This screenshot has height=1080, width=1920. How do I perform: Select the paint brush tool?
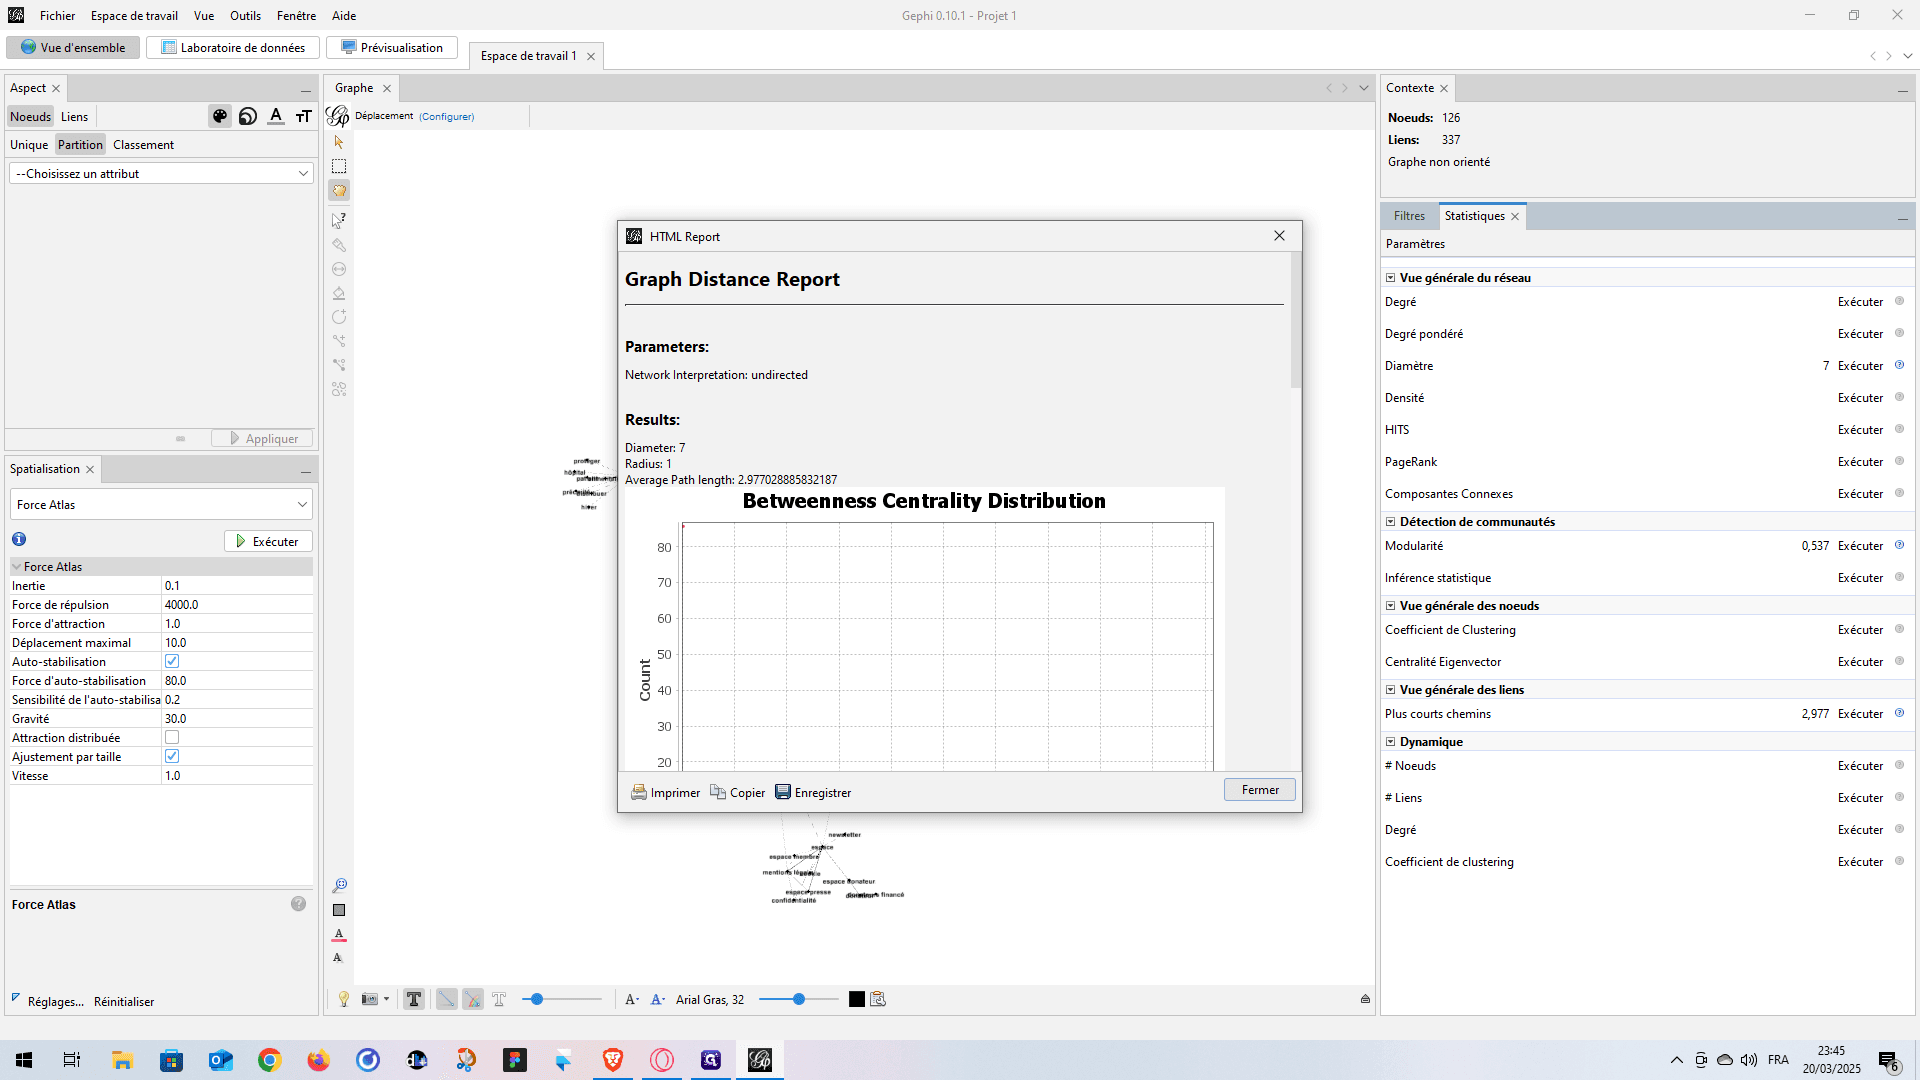point(339,245)
